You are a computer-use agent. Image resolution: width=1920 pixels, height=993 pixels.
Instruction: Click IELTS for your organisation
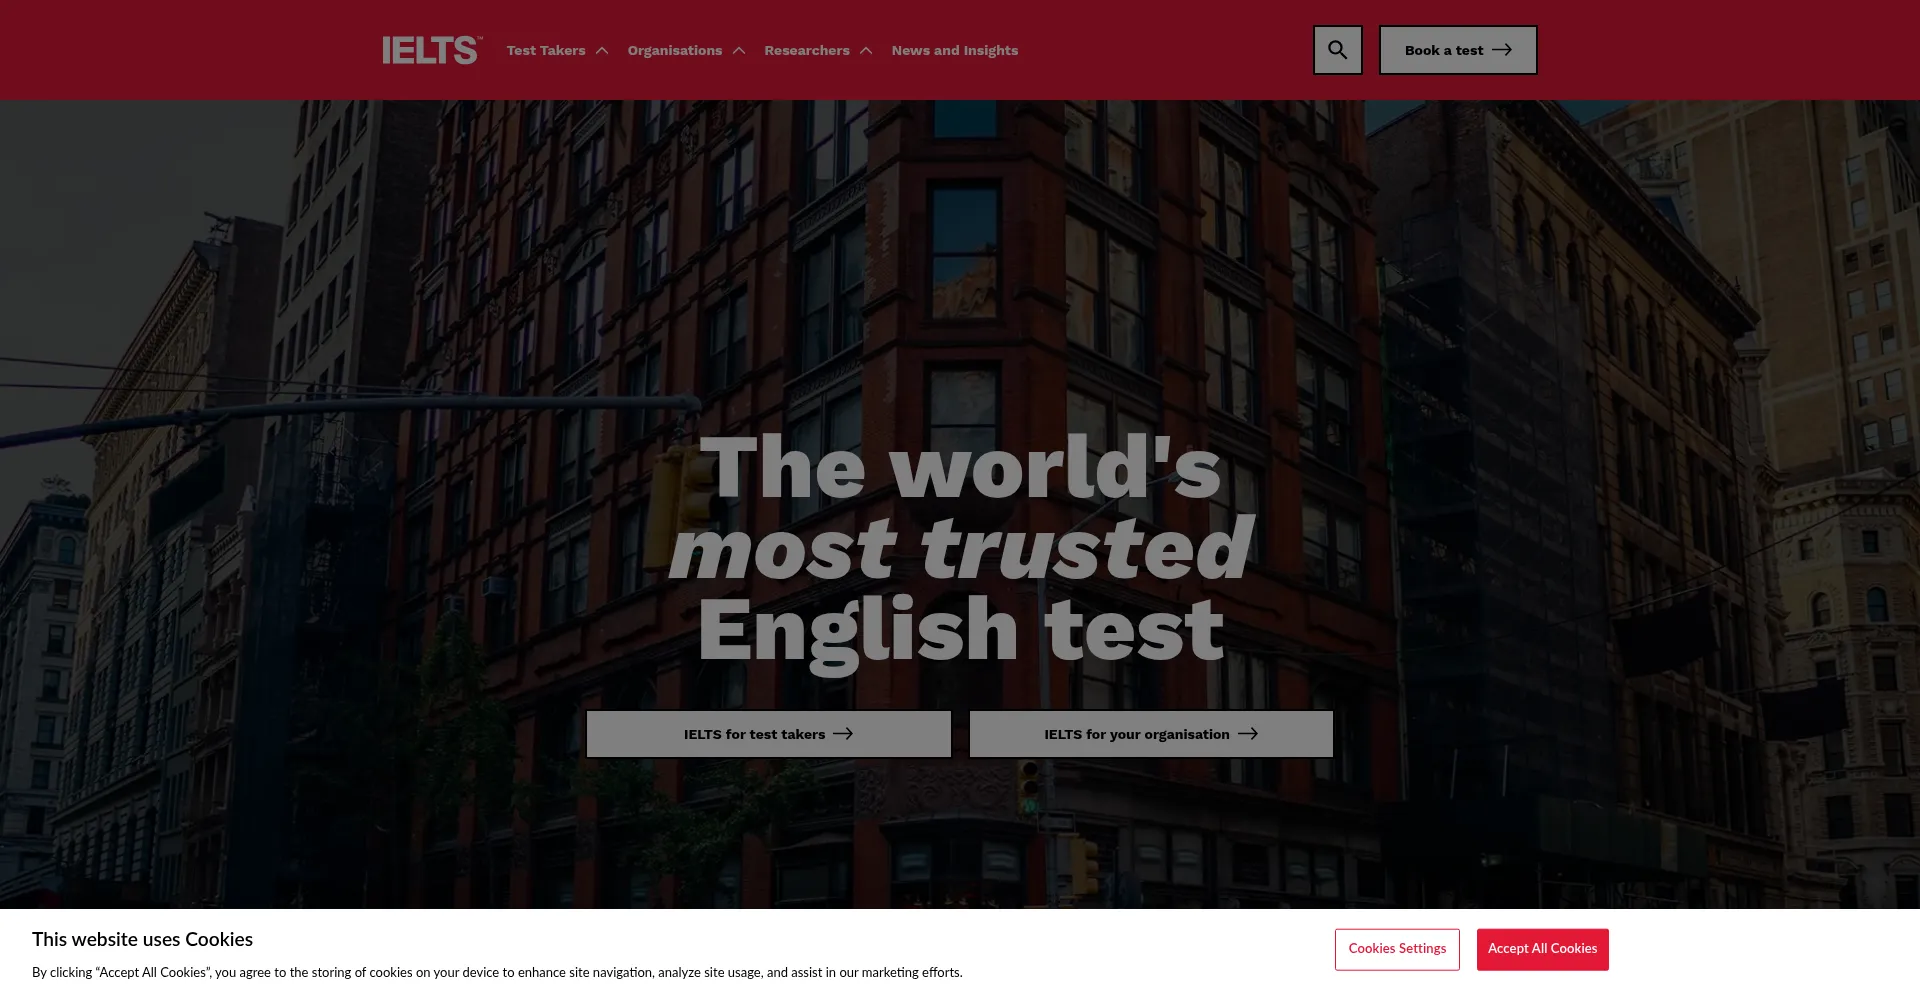point(1136,733)
